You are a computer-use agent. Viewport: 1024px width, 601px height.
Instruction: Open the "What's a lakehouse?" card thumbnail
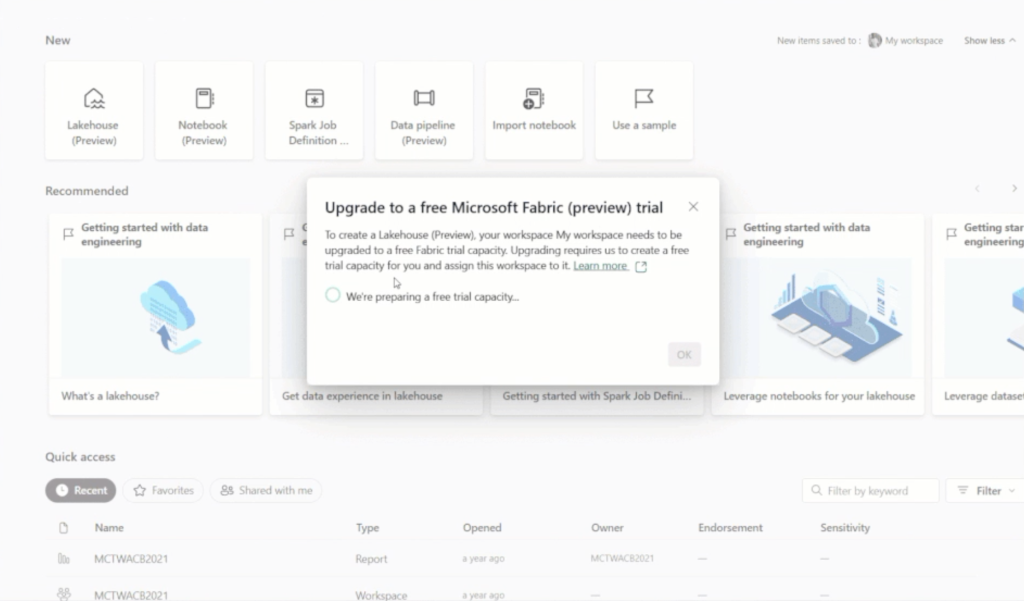pos(155,317)
